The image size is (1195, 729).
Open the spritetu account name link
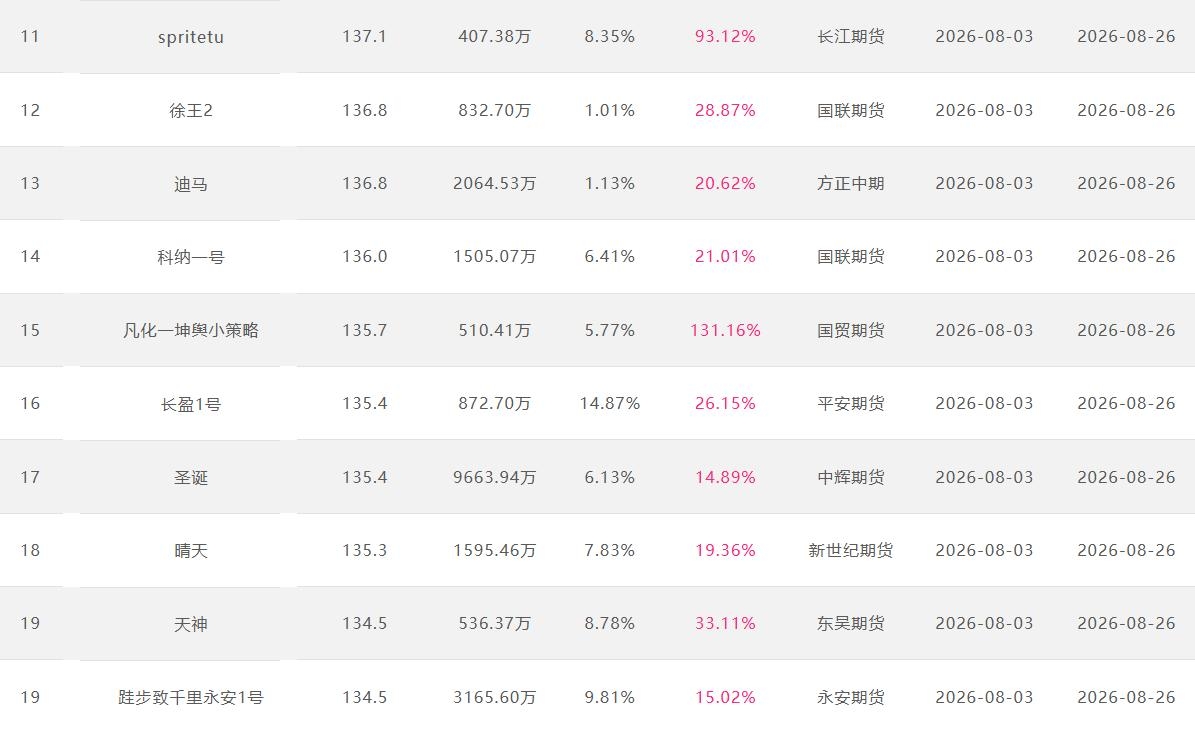[191, 37]
